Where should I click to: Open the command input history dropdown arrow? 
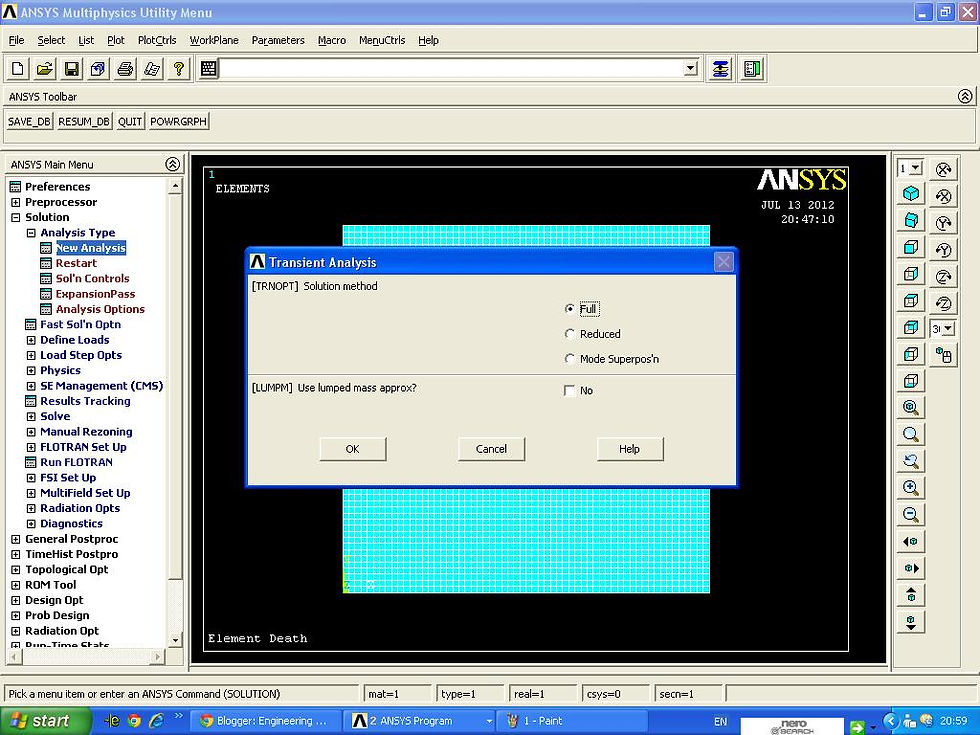click(690, 68)
